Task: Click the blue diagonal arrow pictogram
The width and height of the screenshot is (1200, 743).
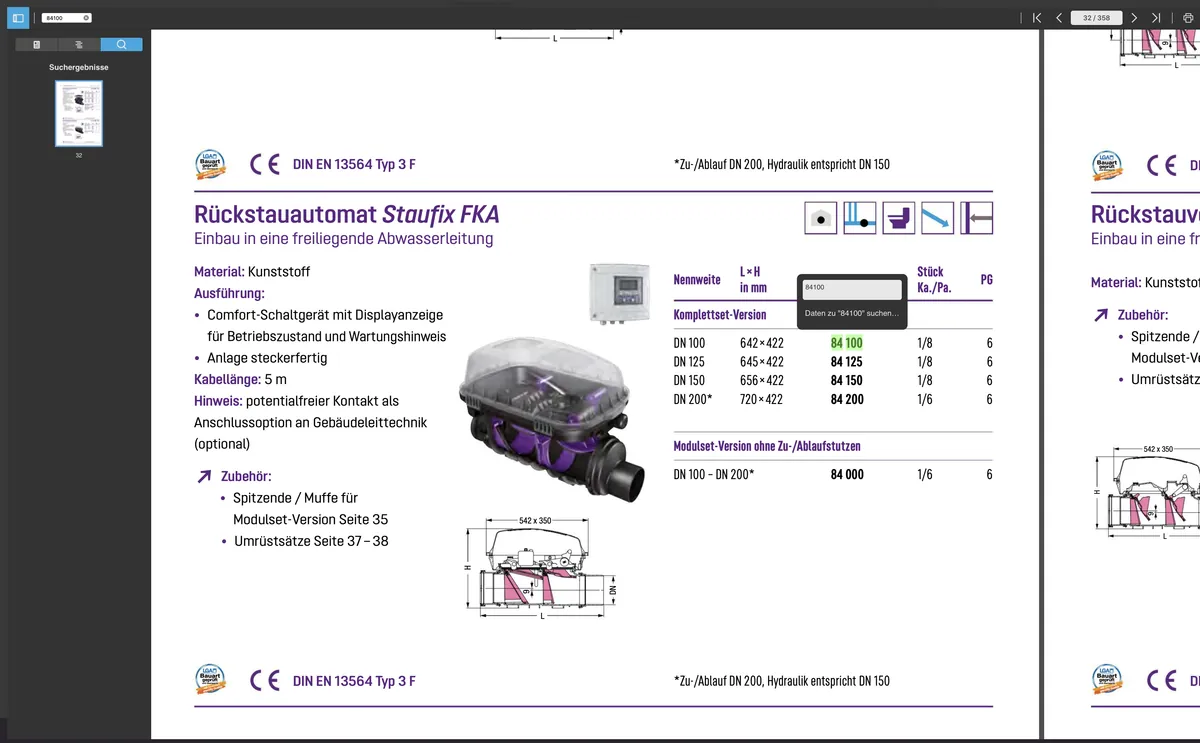Action: pyautogui.click(x=938, y=217)
